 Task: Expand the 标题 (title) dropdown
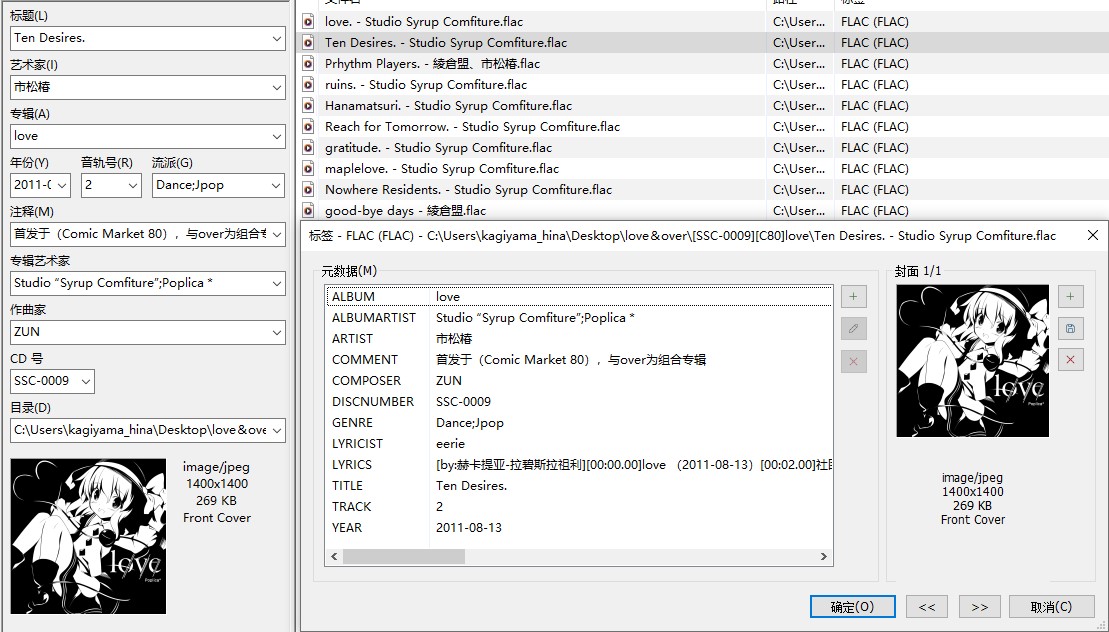(277, 38)
